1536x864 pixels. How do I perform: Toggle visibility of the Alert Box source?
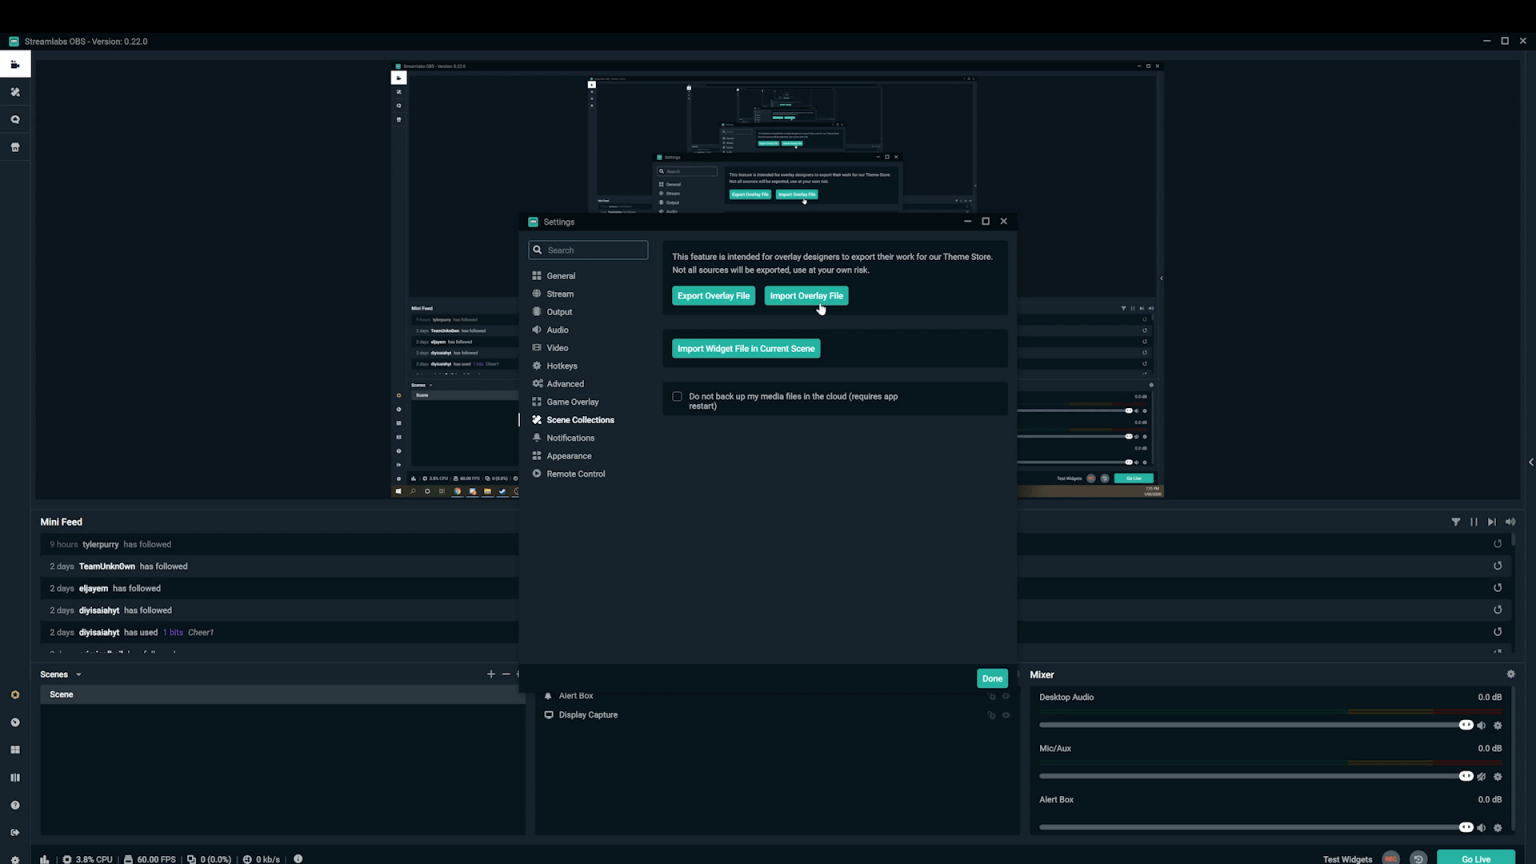(1006, 696)
